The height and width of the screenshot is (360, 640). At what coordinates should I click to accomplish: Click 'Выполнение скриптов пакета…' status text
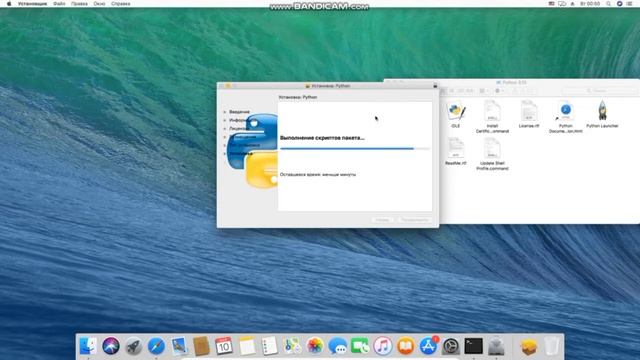tap(322, 138)
